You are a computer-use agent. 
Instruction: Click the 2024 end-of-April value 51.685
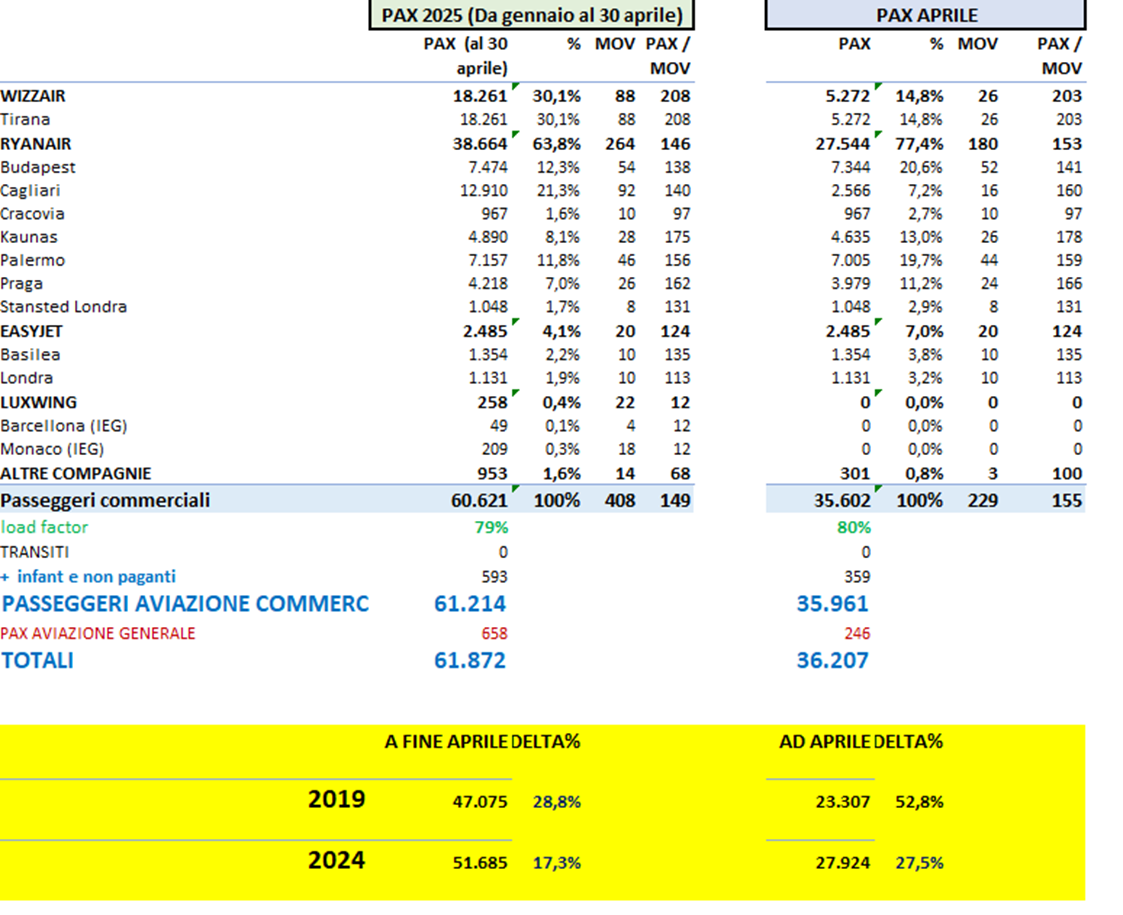(x=480, y=863)
